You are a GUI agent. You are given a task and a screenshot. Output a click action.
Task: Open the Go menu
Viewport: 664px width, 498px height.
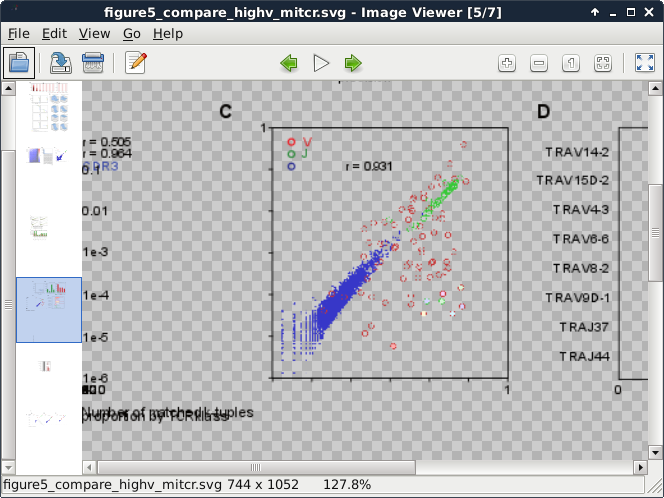(132, 33)
